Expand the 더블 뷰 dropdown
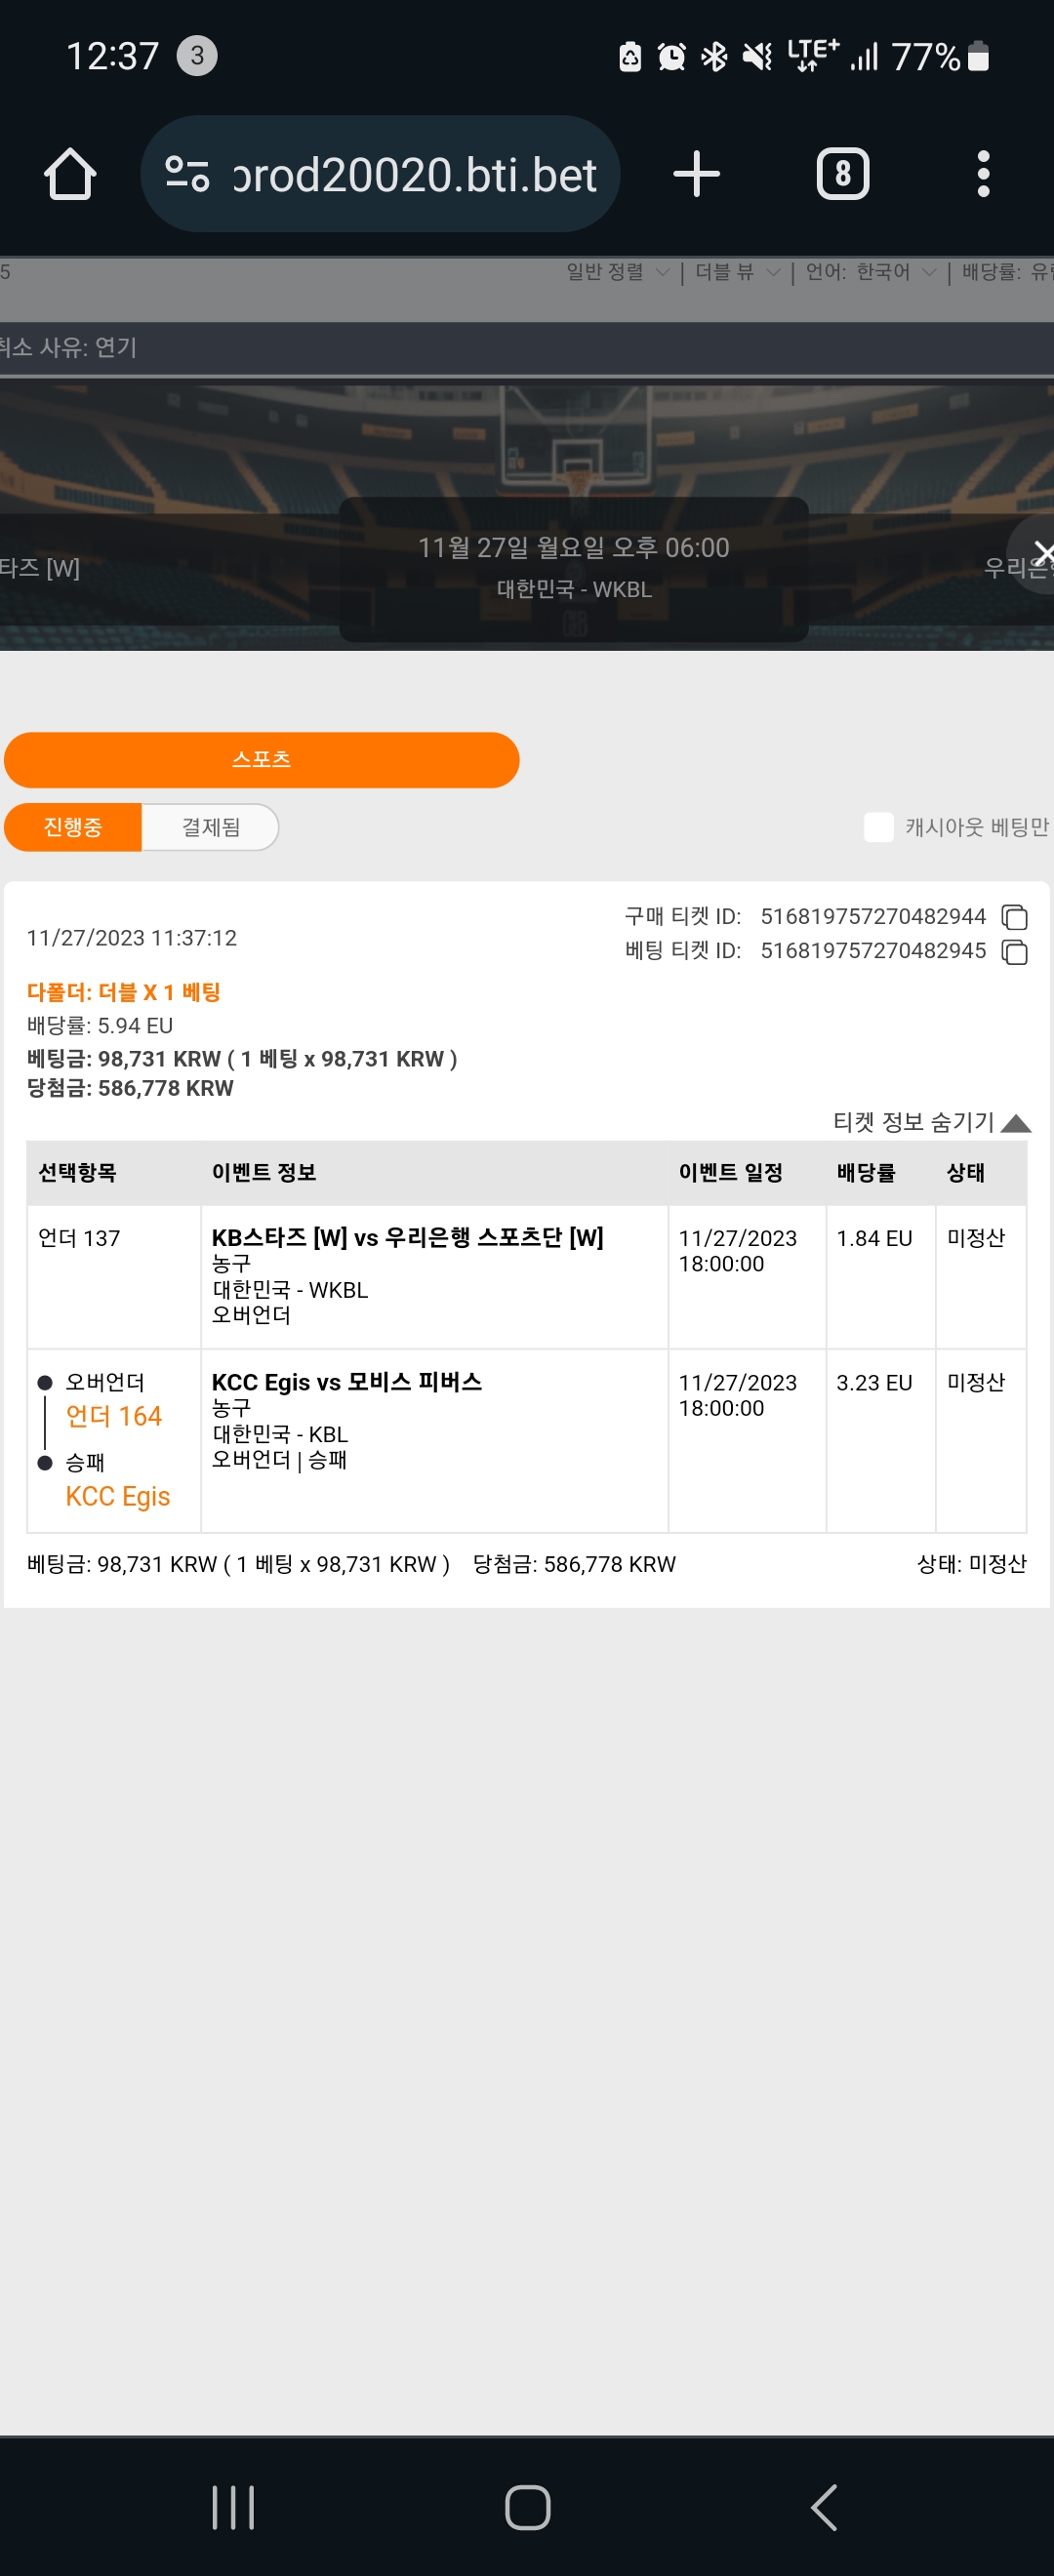 737,272
